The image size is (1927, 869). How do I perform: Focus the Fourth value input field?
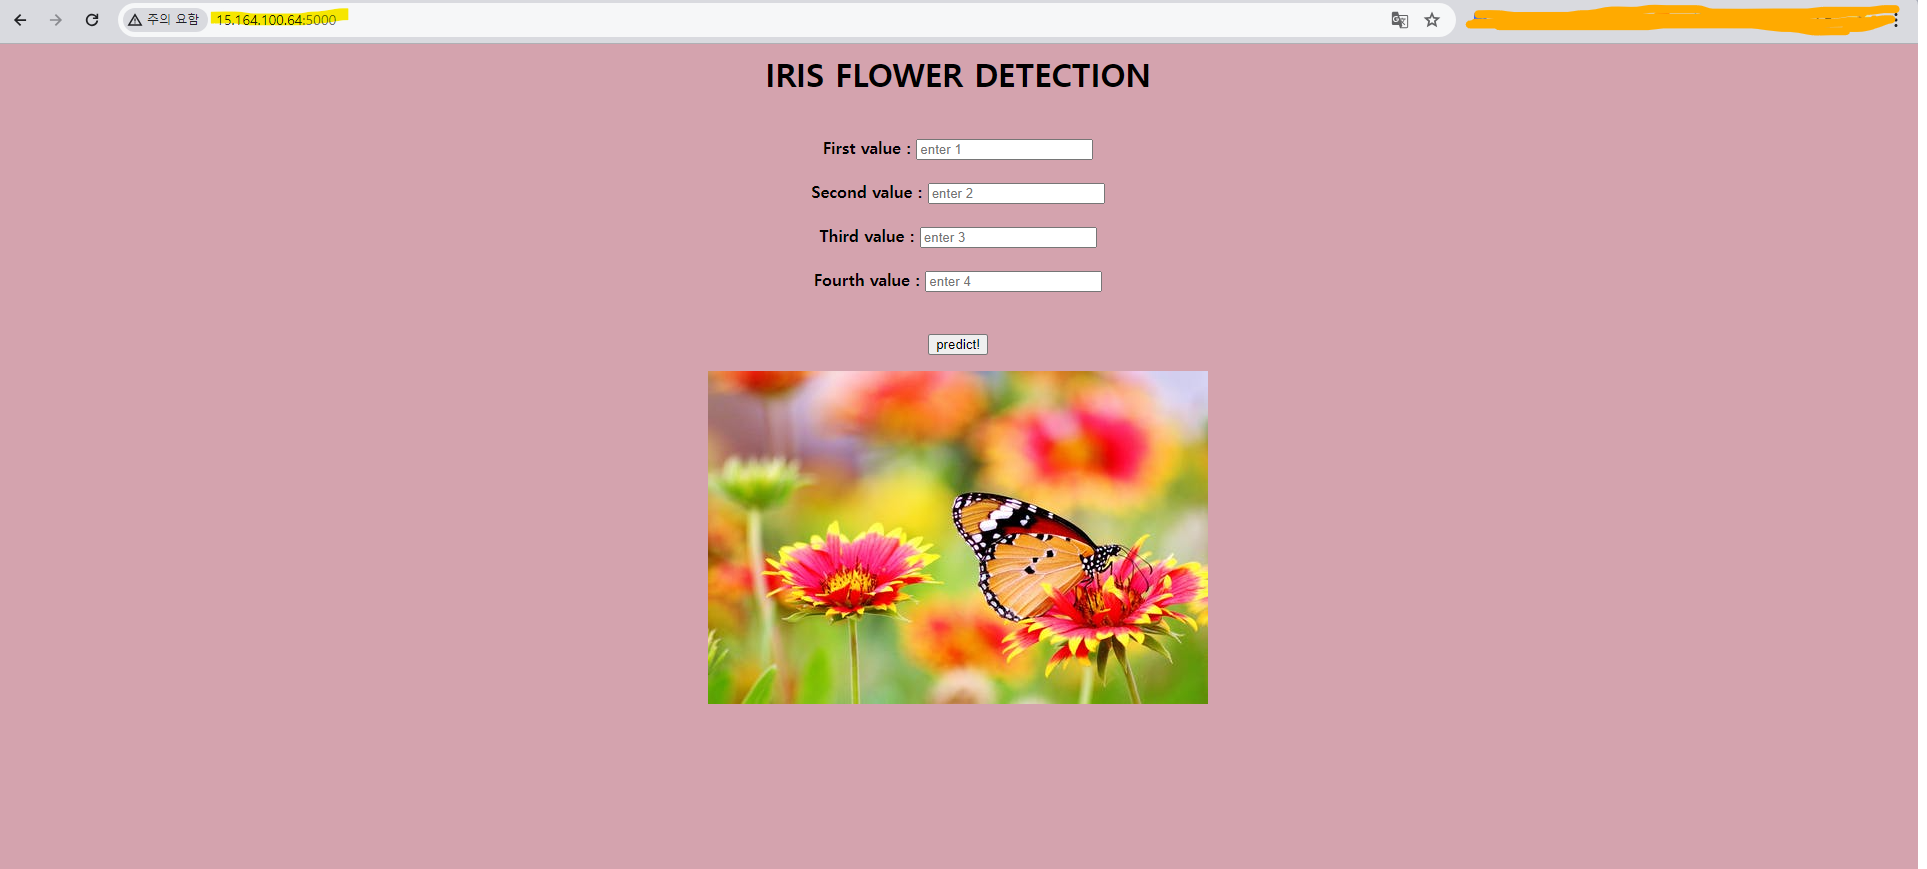(x=1013, y=281)
